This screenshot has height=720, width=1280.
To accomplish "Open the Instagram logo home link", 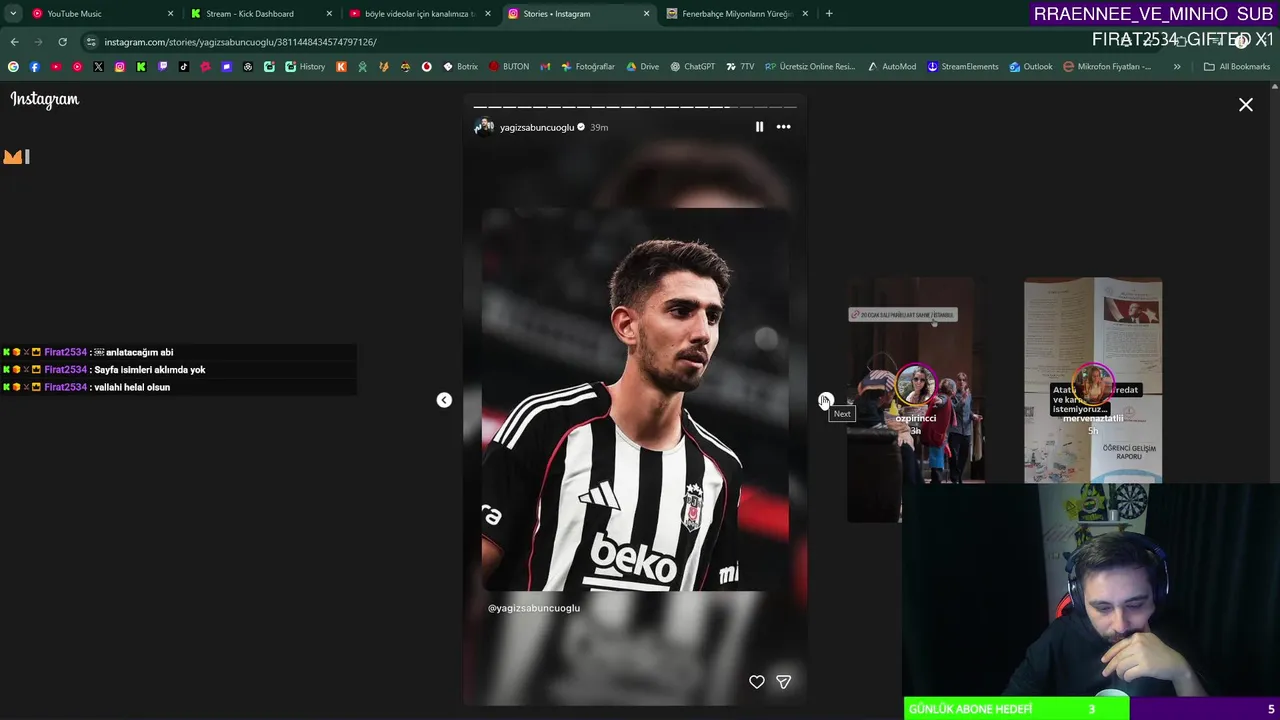I will (45, 99).
